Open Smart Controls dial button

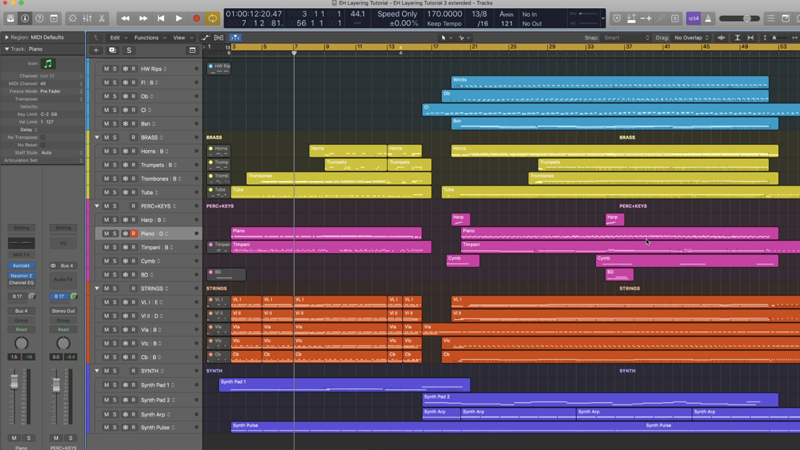coord(72,18)
